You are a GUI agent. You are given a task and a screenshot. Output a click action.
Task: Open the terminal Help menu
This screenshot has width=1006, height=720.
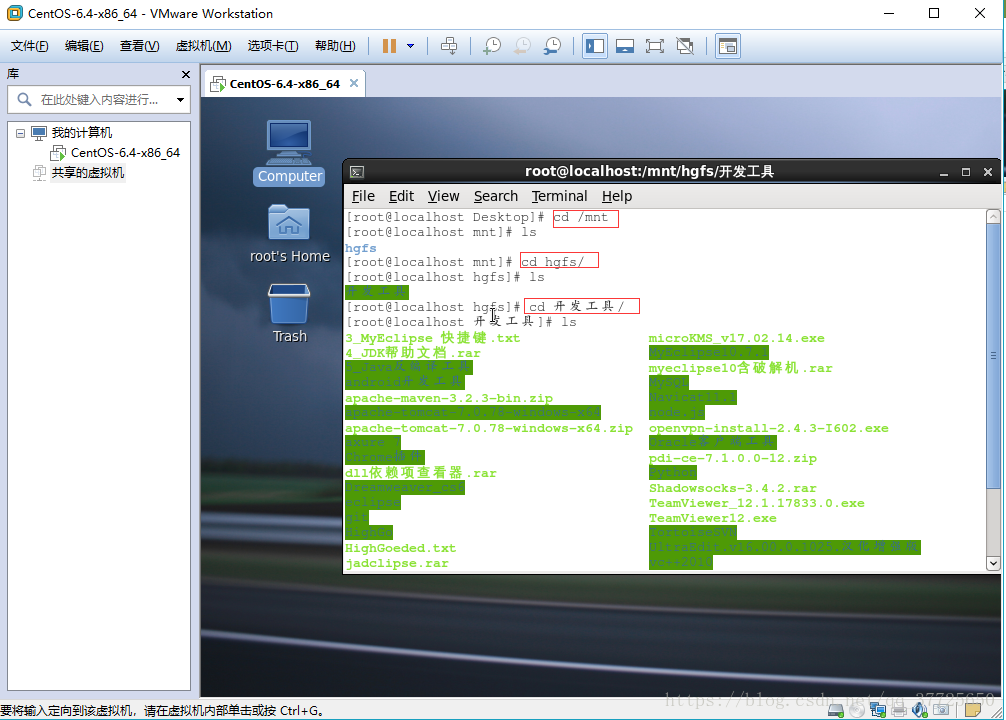pyautogui.click(x=617, y=196)
